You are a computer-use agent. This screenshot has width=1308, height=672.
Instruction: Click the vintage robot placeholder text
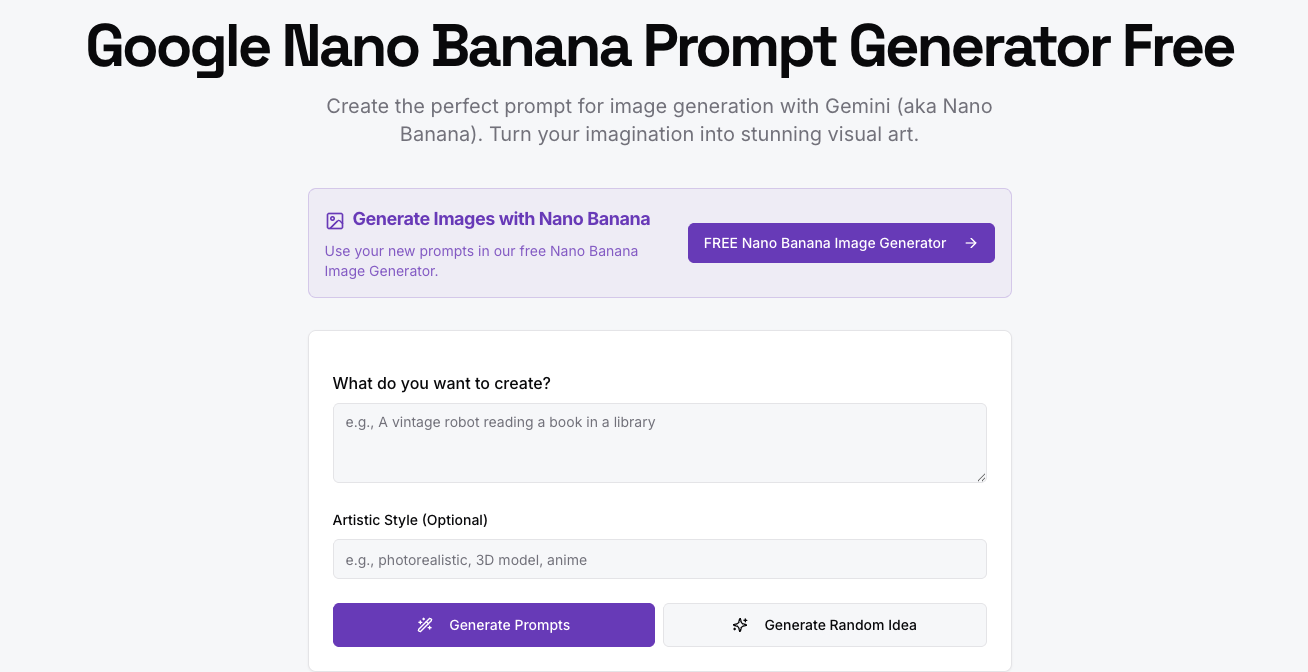pos(500,422)
